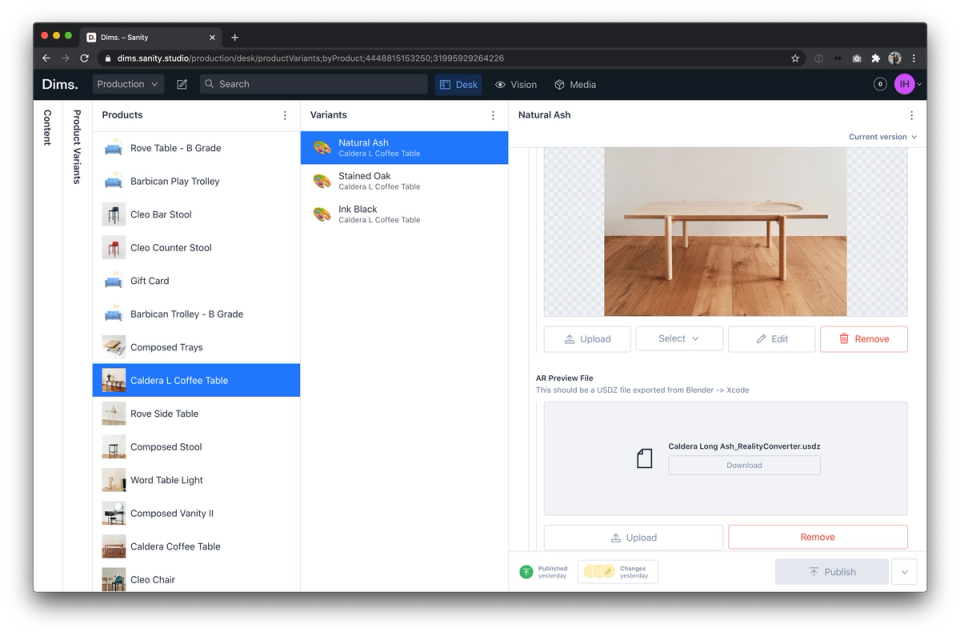
Task: Click the Cleo Bar Stool thumbnail
Action: pos(113,215)
